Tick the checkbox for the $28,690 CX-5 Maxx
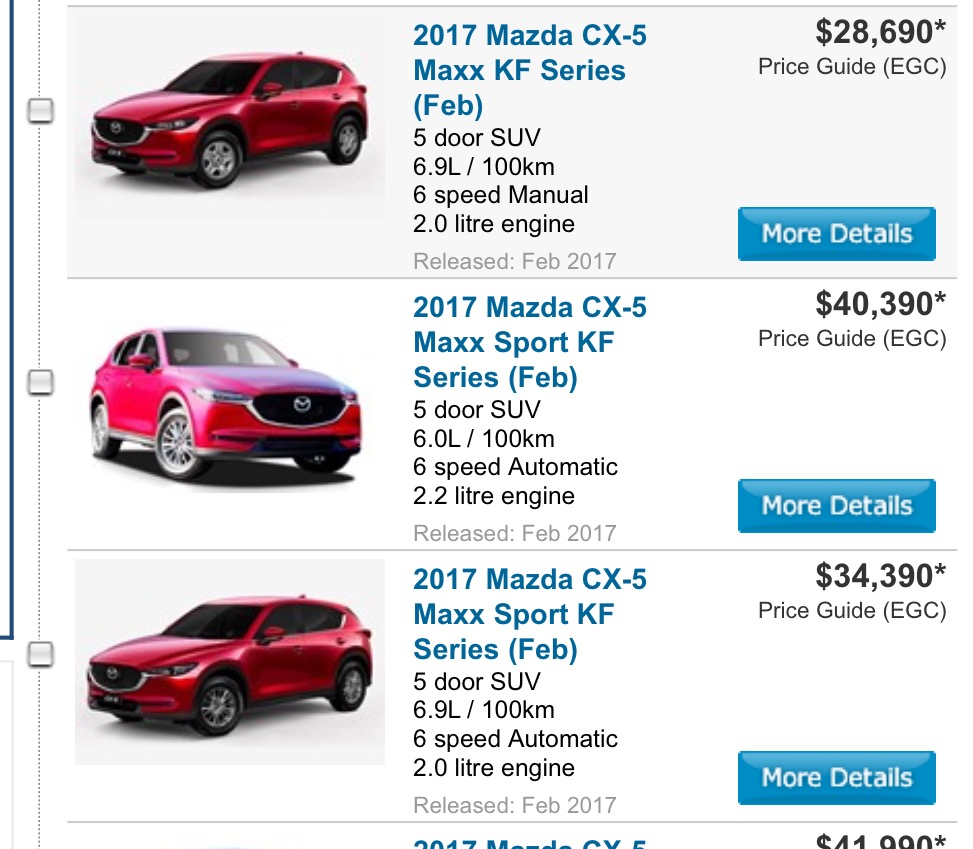 40,110
